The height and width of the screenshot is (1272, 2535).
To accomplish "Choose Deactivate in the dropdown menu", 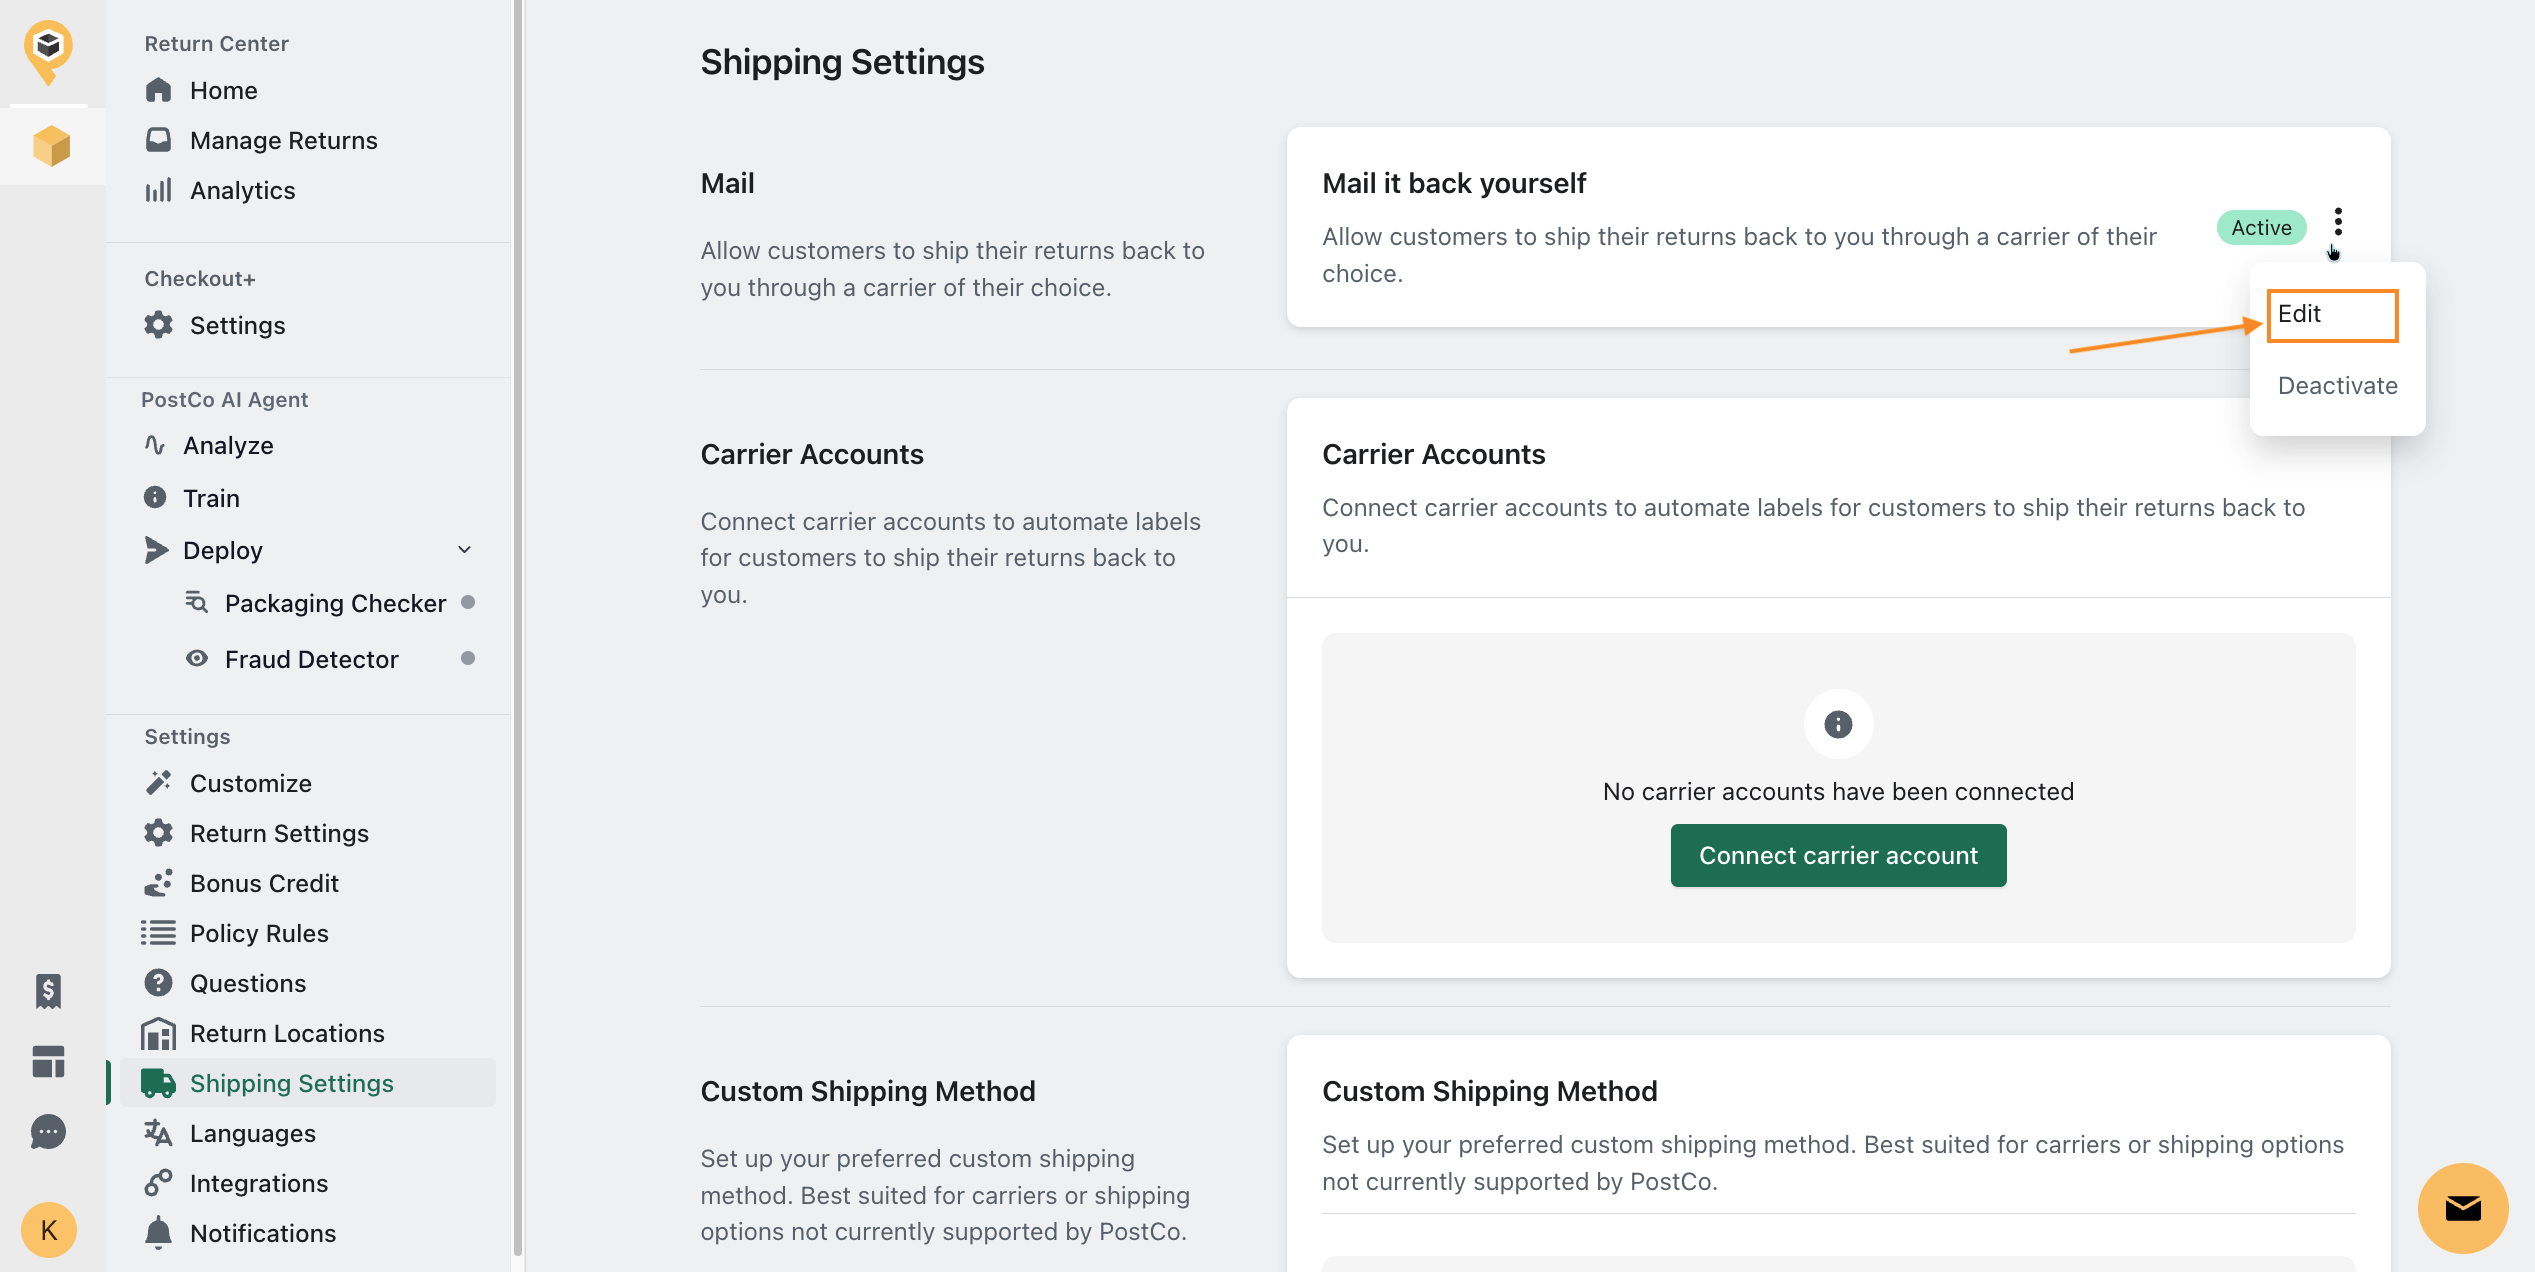I will (x=2337, y=386).
